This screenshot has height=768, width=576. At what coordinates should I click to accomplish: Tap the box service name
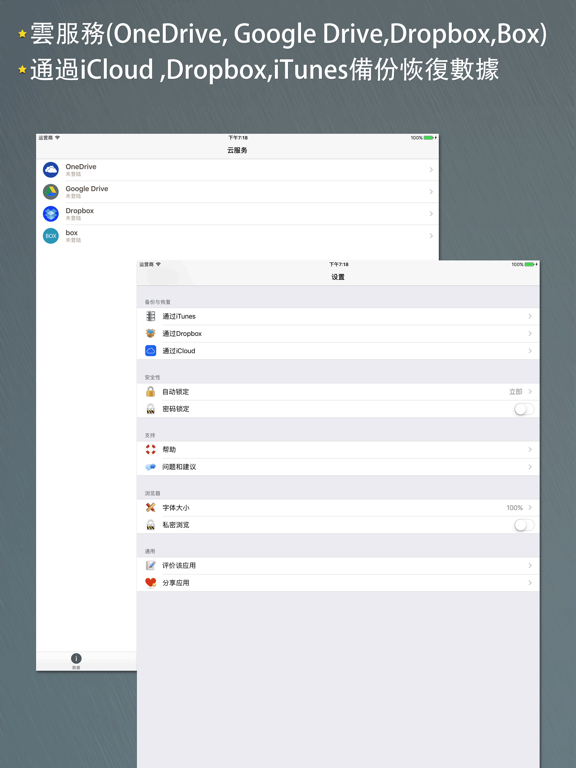[x=72, y=233]
